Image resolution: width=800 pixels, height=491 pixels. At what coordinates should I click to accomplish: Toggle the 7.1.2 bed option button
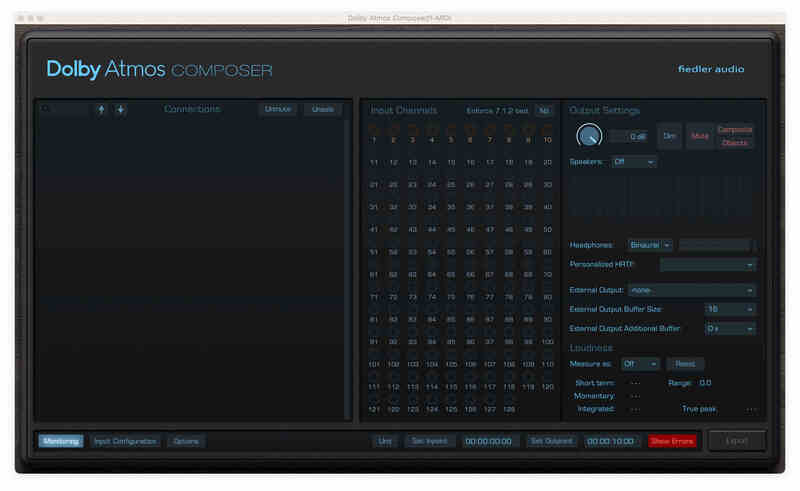click(544, 111)
